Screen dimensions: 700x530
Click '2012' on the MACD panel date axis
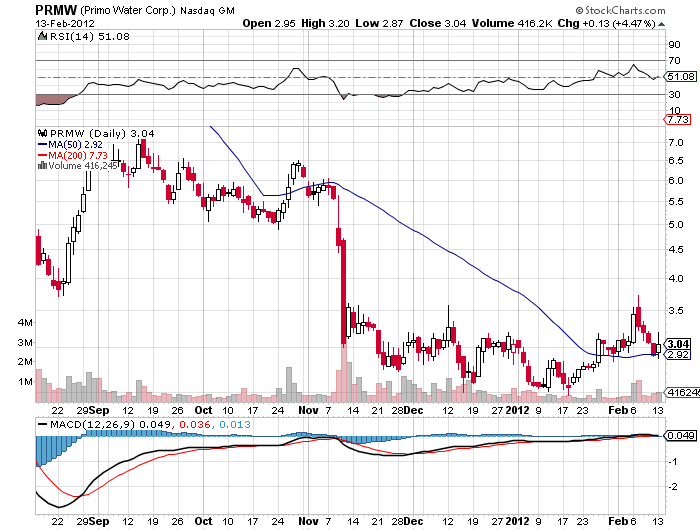point(517,521)
